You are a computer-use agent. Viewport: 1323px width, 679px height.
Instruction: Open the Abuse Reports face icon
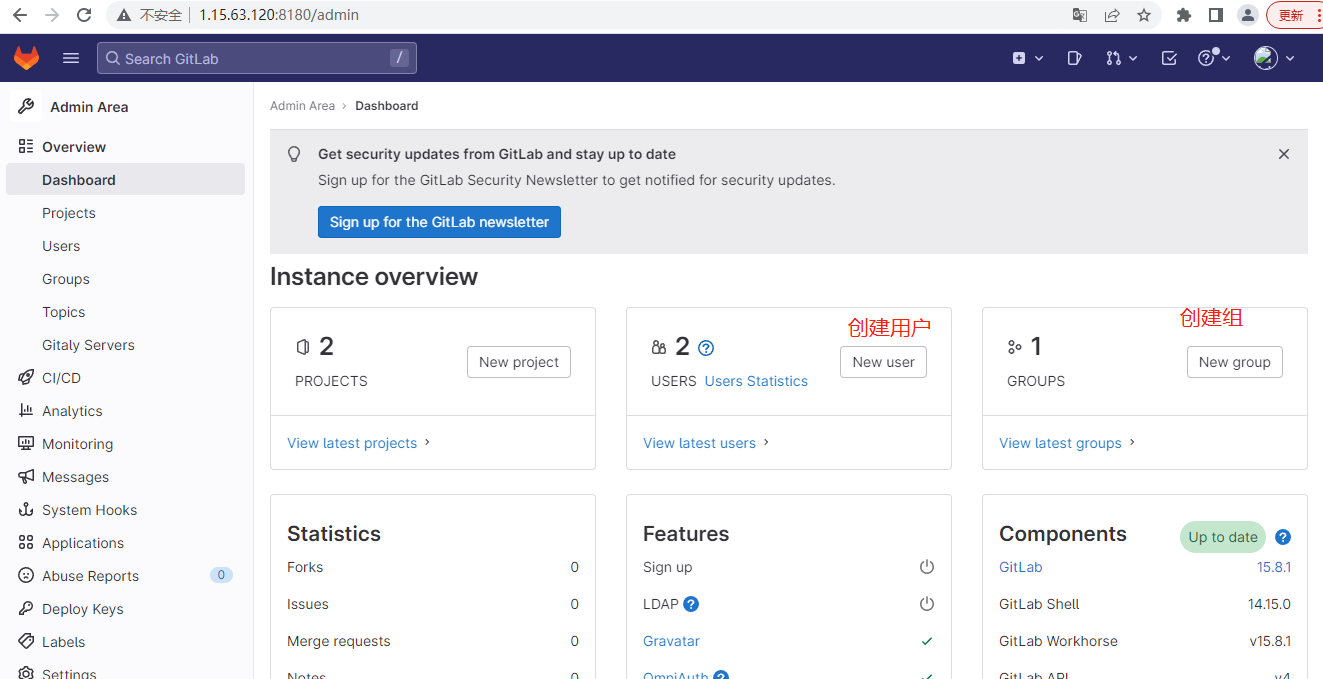[x=26, y=575]
